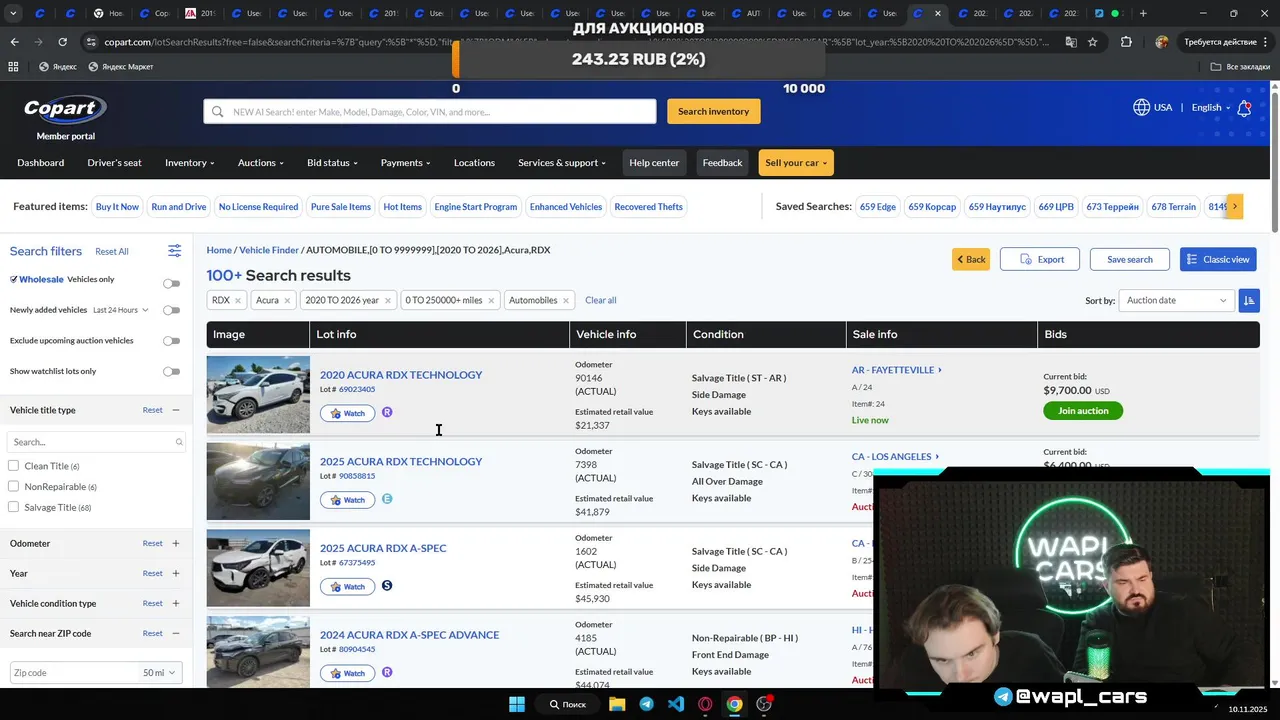Open Telegram from the taskbar

pos(646,704)
